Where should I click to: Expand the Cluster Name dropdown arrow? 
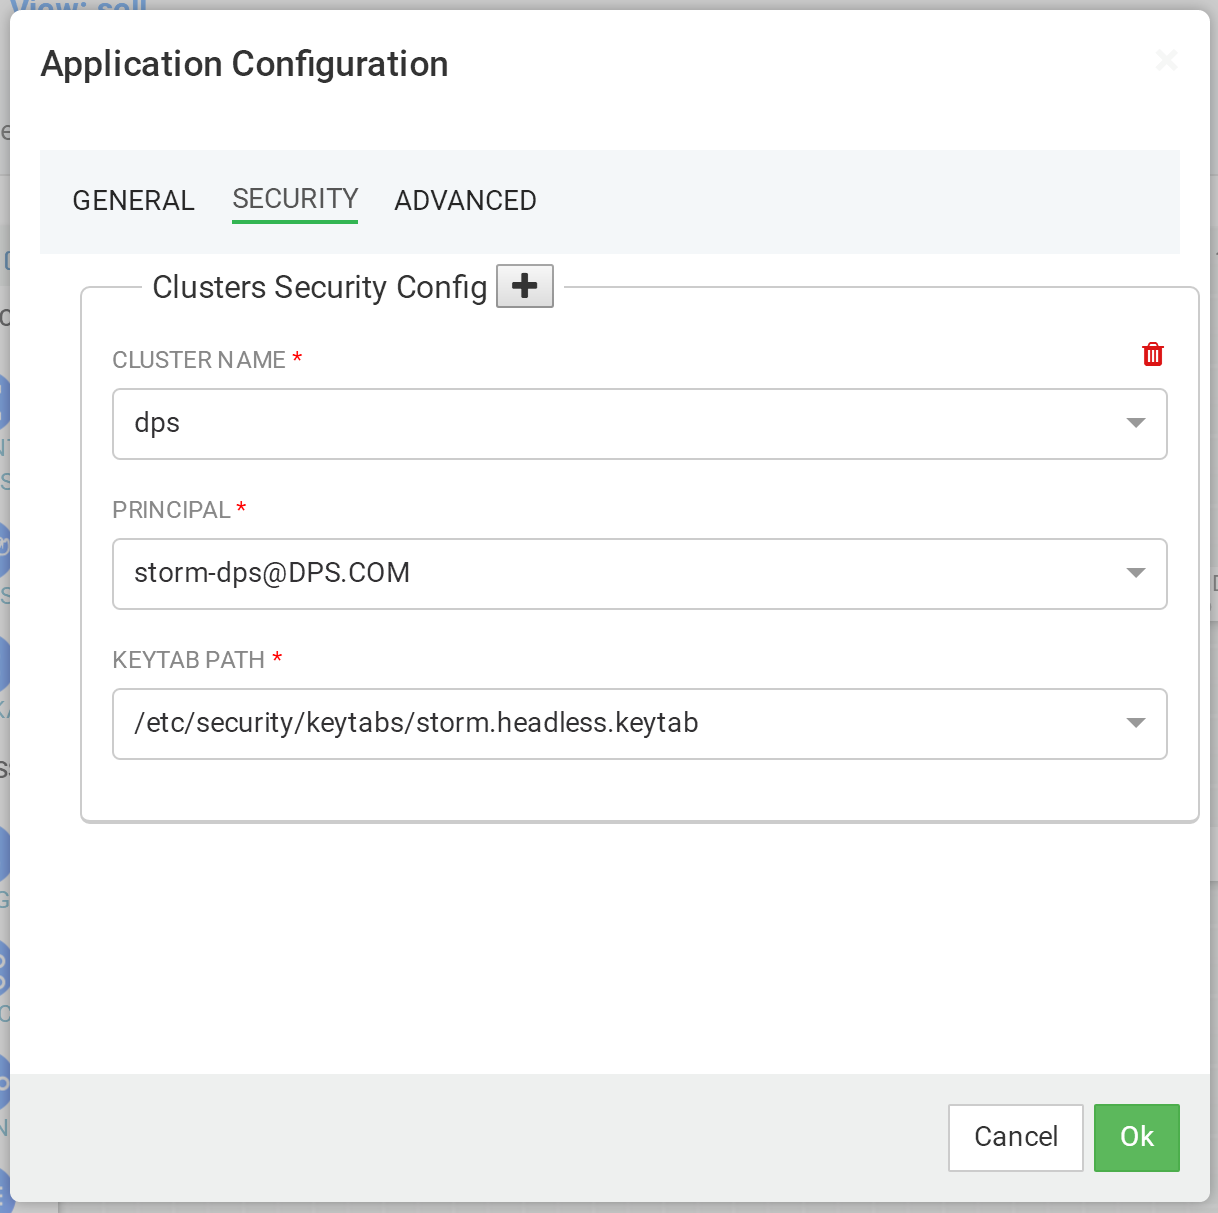click(1136, 423)
